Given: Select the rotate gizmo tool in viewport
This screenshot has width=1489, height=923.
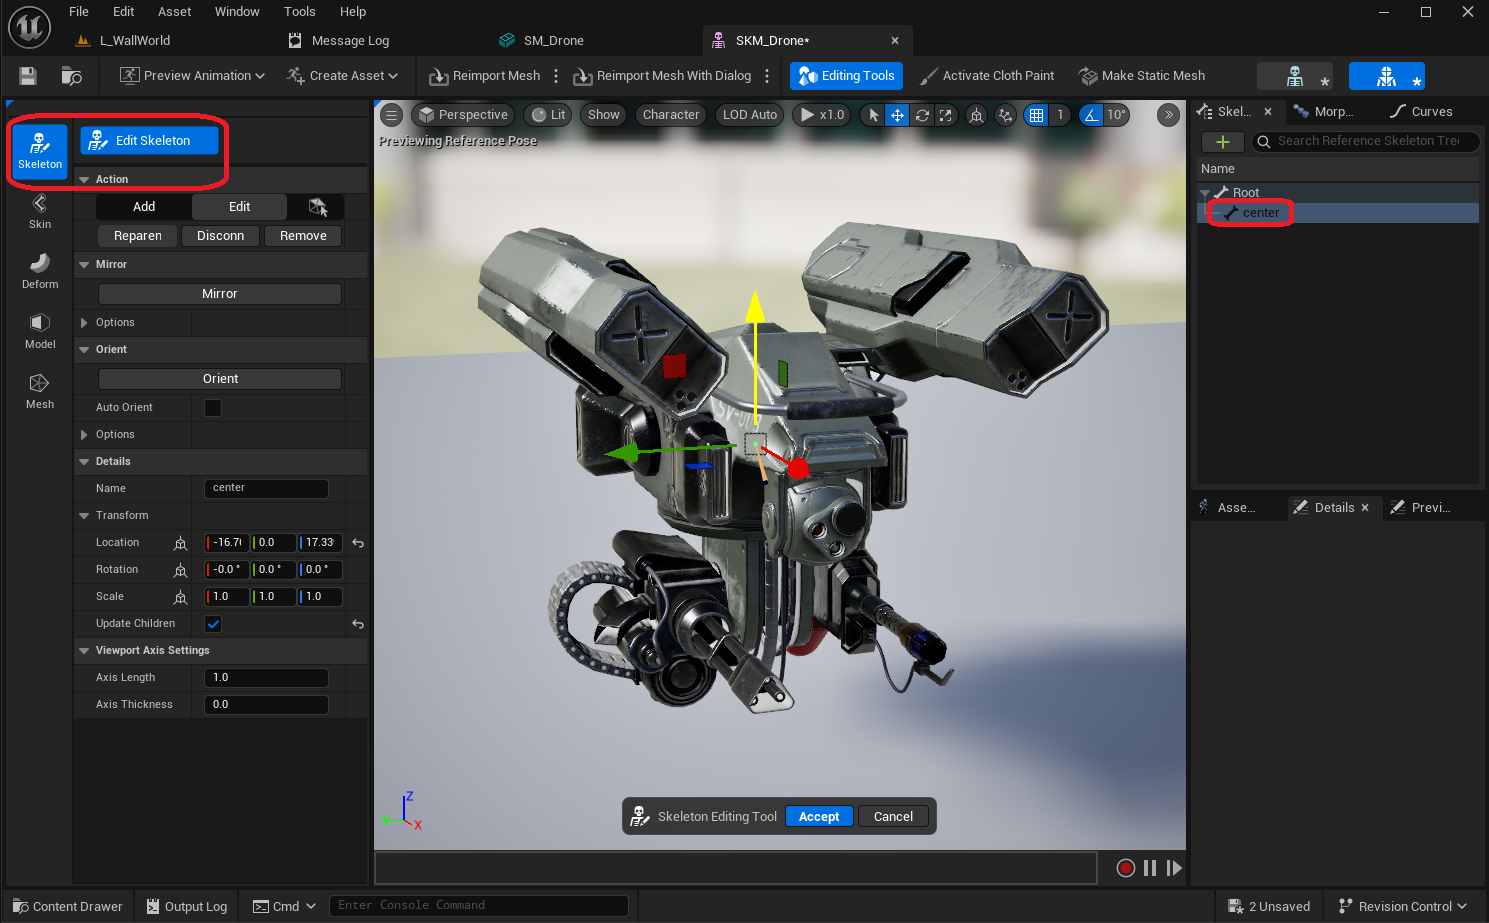Looking at the screenshot, I should (922, 115).
